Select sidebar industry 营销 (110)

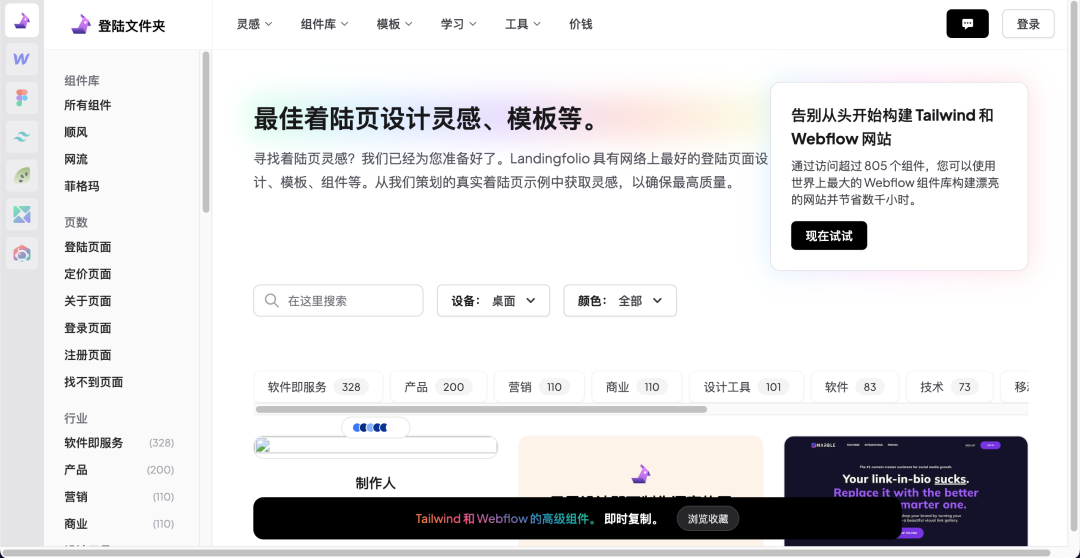click(x=119, y=497)
